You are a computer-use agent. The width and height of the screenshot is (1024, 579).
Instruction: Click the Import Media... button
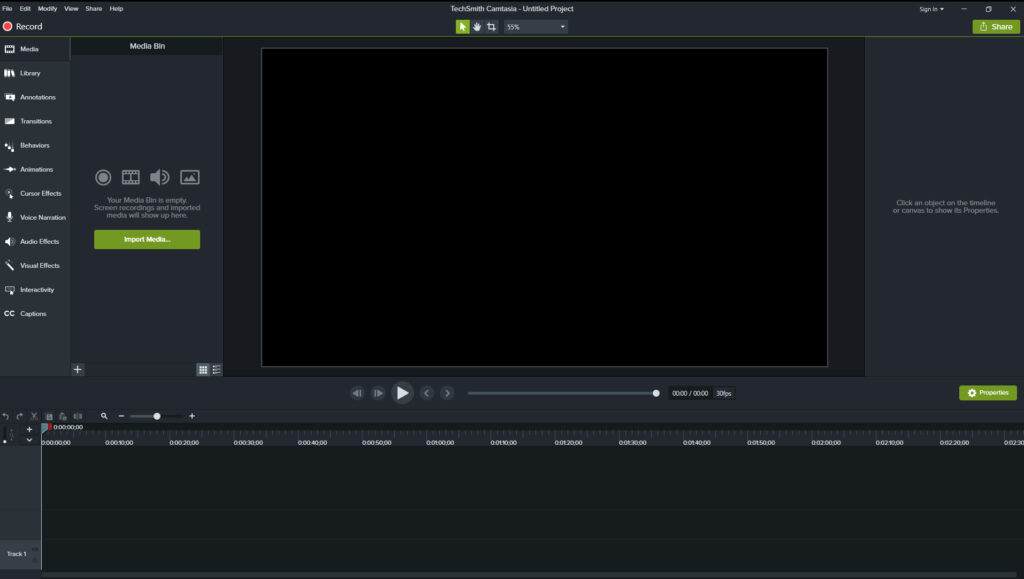pos(147,240)
